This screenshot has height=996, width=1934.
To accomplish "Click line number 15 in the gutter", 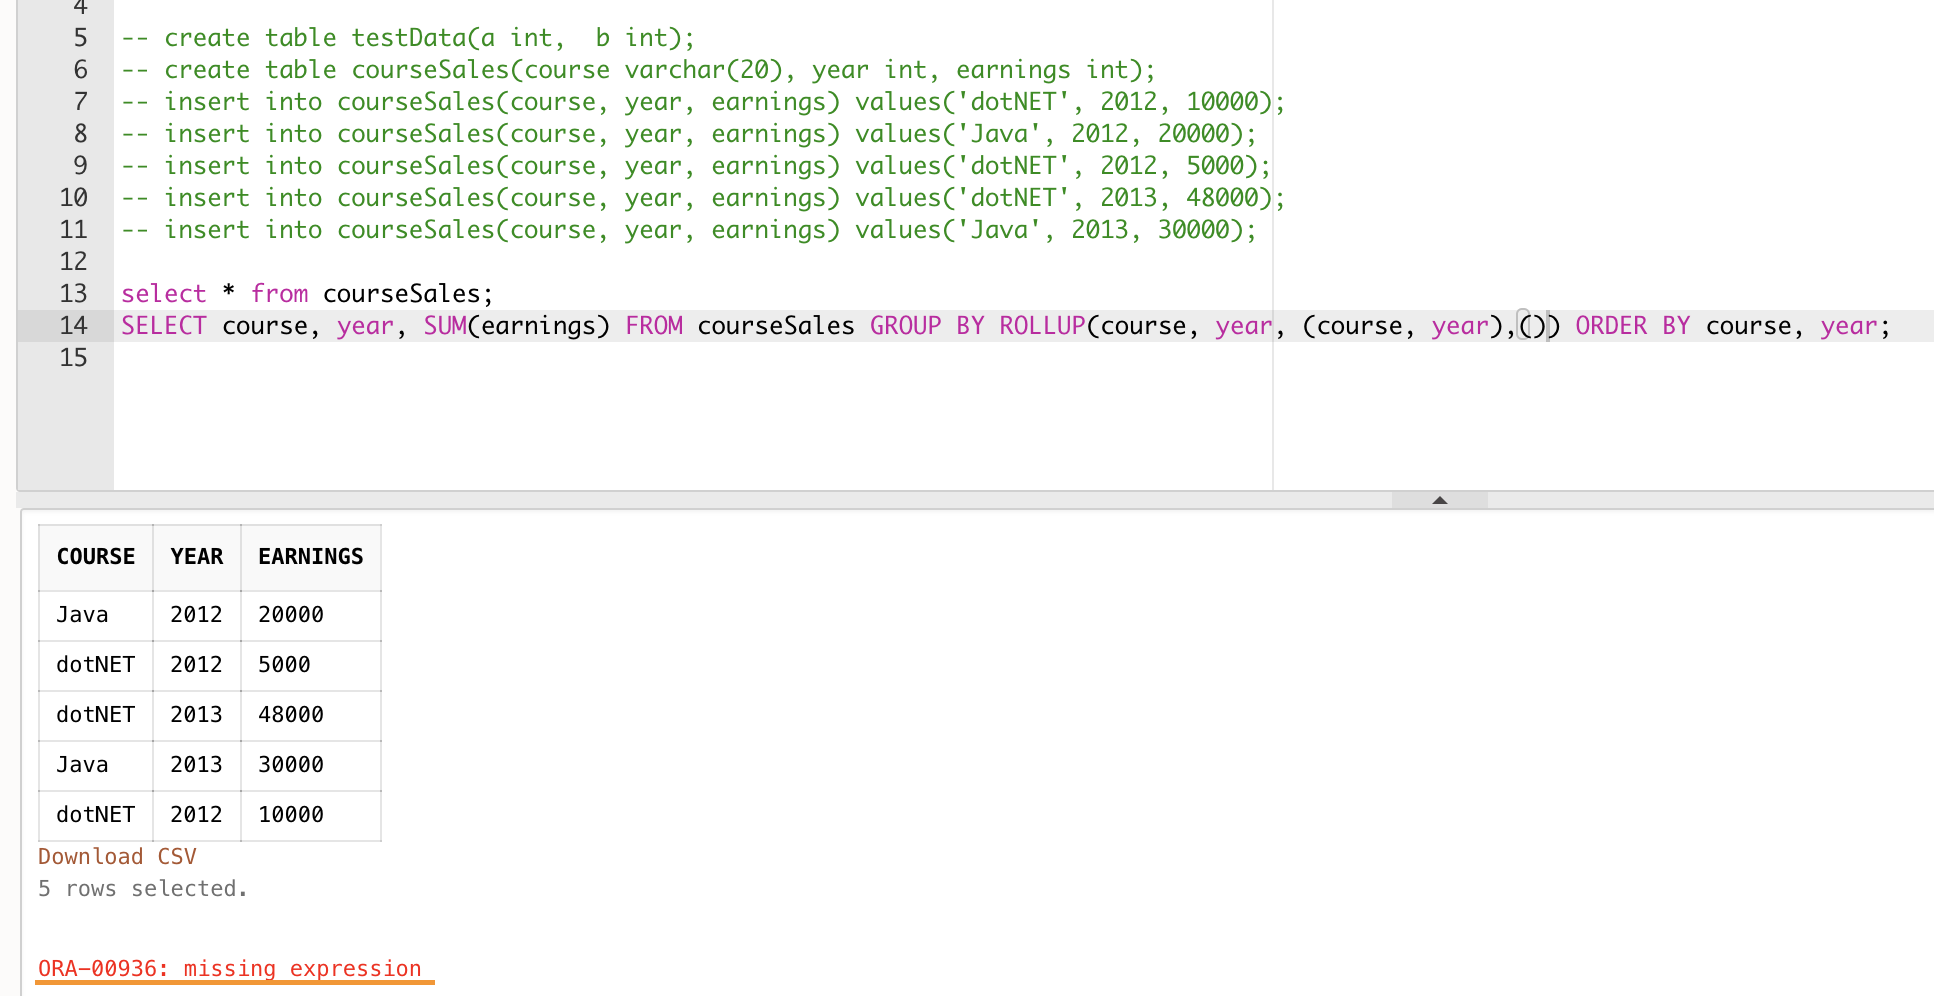I will (73, 358).
